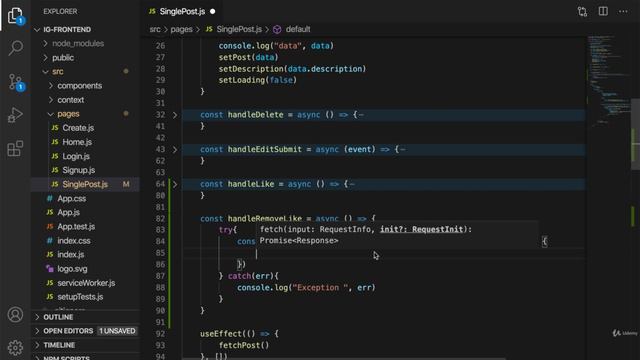The image size is (640, 360).
Task: Open index.css in the explorer
Action: pos(73,241)
